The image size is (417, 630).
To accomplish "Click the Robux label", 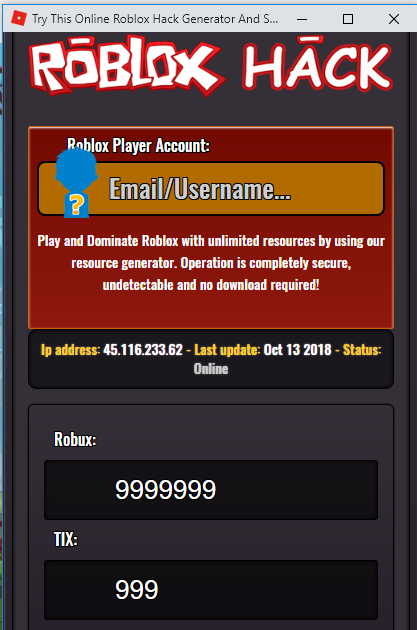I will pyautogui.click(x=75, y=439).
